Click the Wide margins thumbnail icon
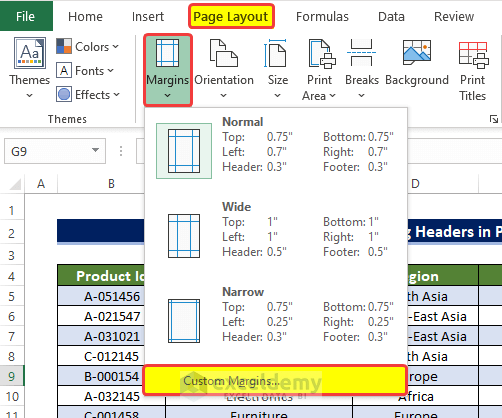The height and width of the screenshot is (418, 502). coord(184,236)
